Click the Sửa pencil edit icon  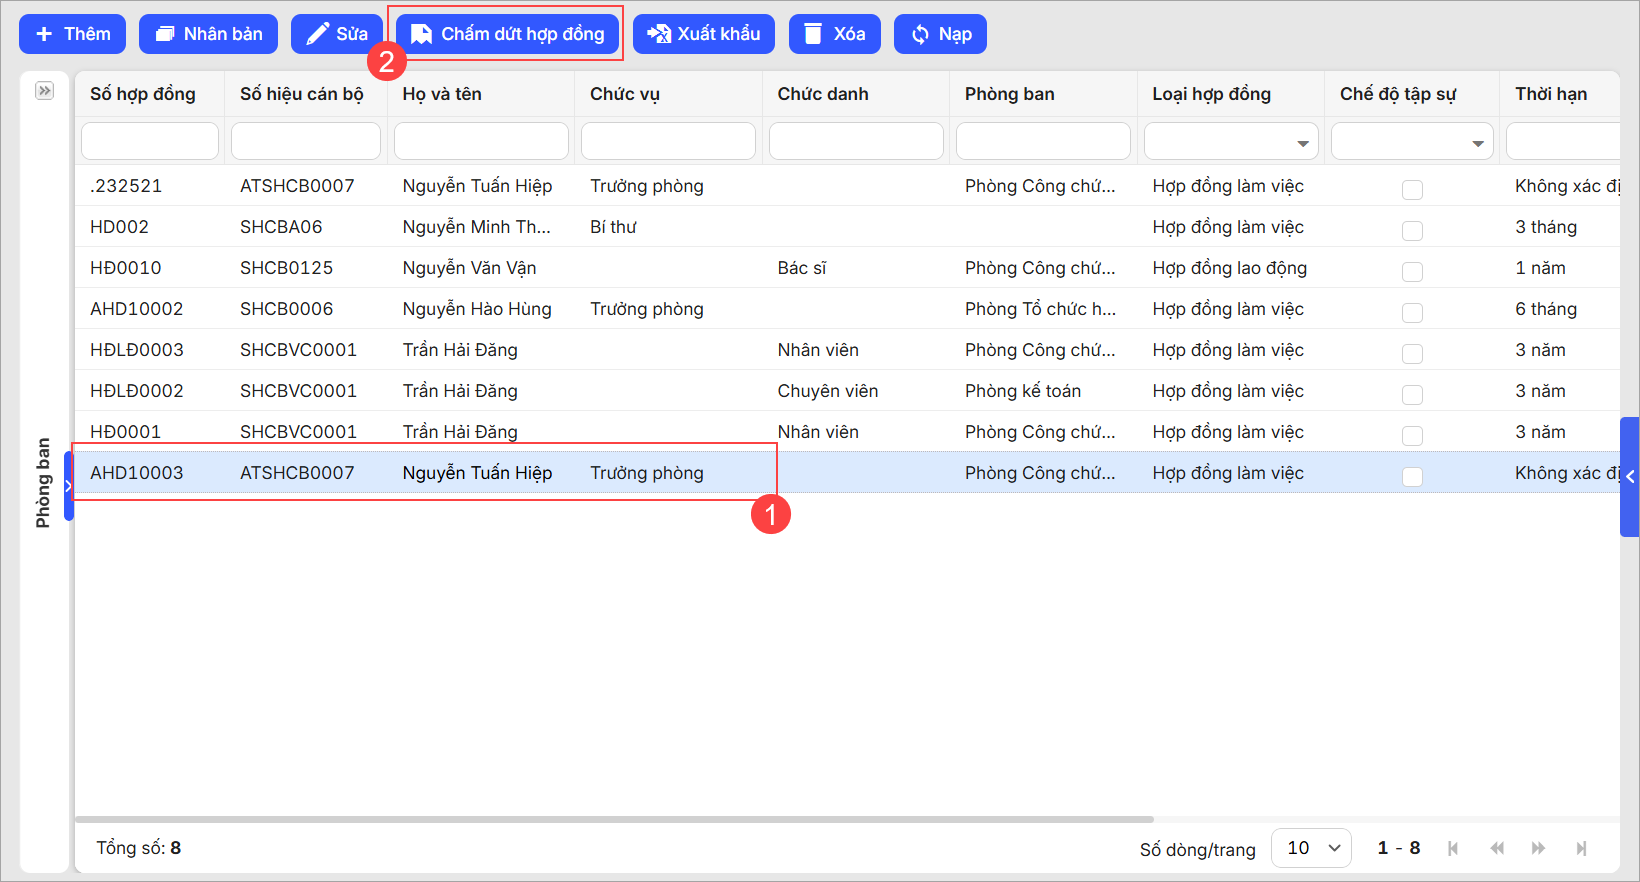[317, 34]
